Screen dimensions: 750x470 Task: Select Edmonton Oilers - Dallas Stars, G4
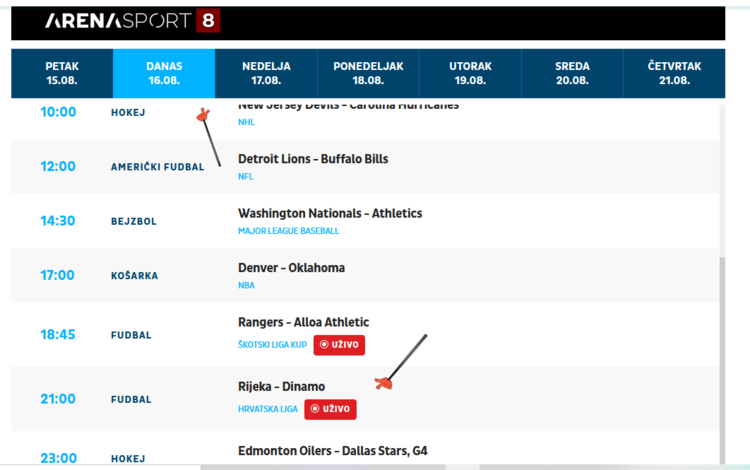(333, 451)
